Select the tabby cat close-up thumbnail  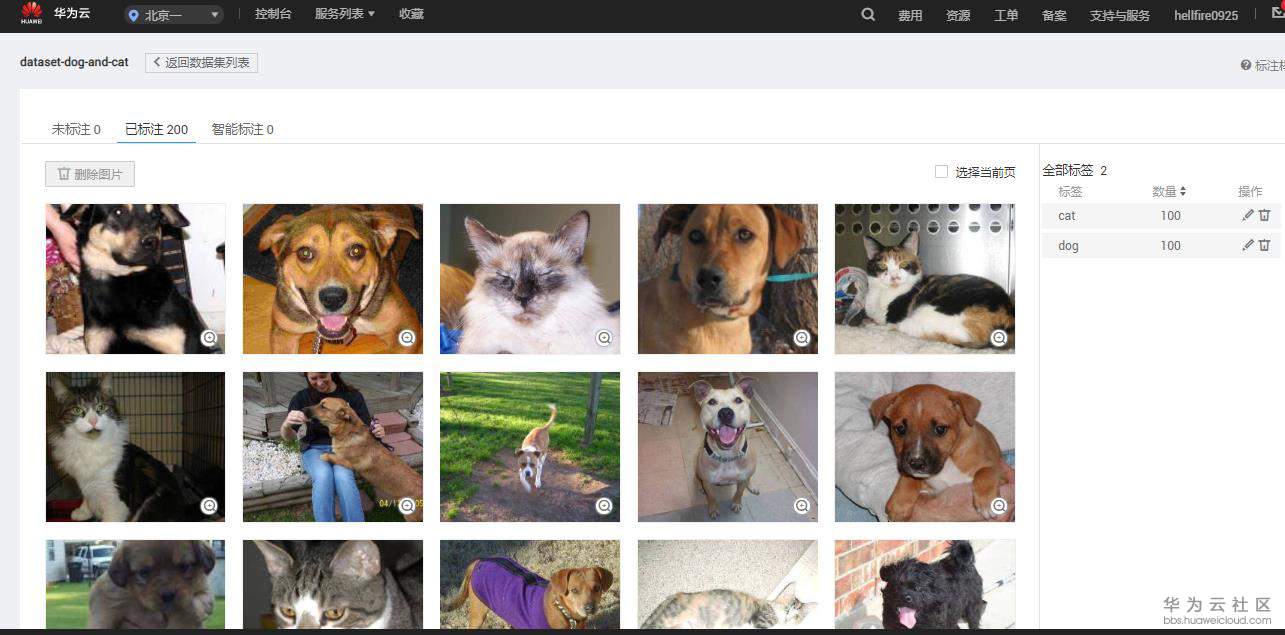click(x=333, y=585)
